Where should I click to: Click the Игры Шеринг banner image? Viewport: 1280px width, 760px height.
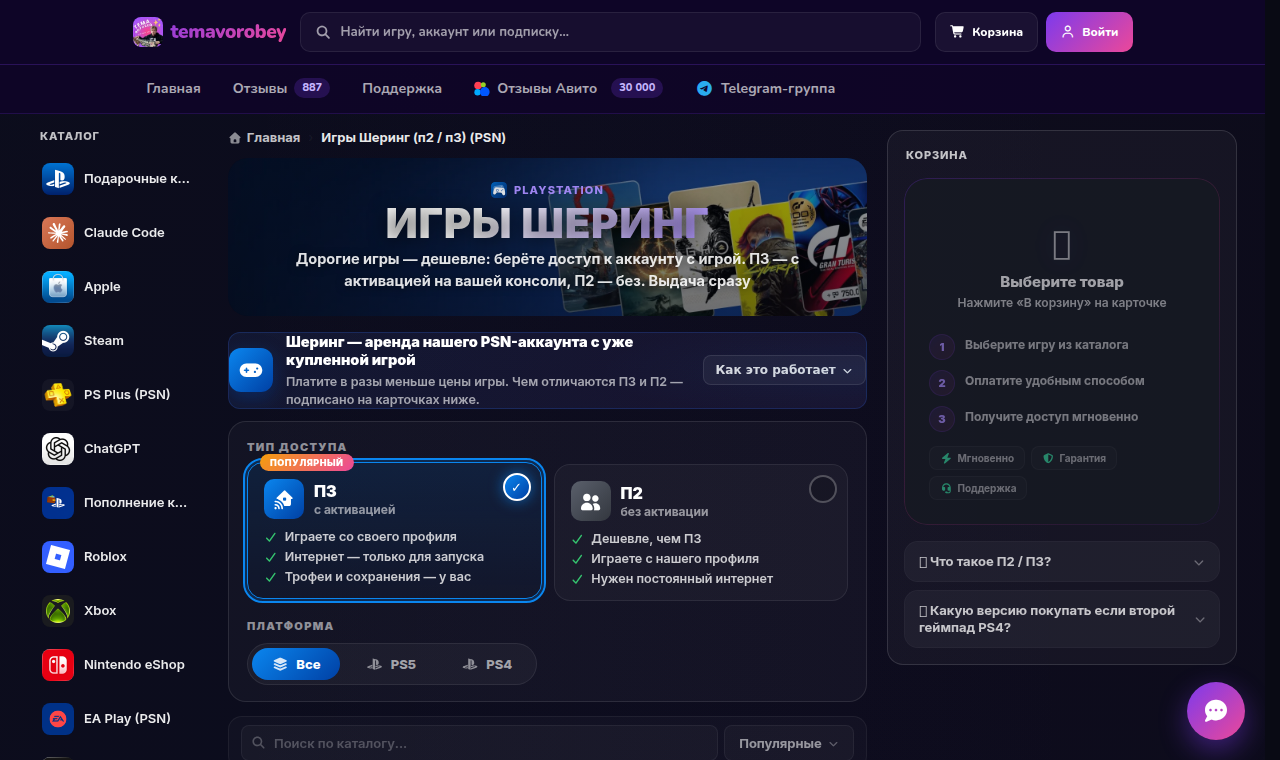tap(547, 237)
